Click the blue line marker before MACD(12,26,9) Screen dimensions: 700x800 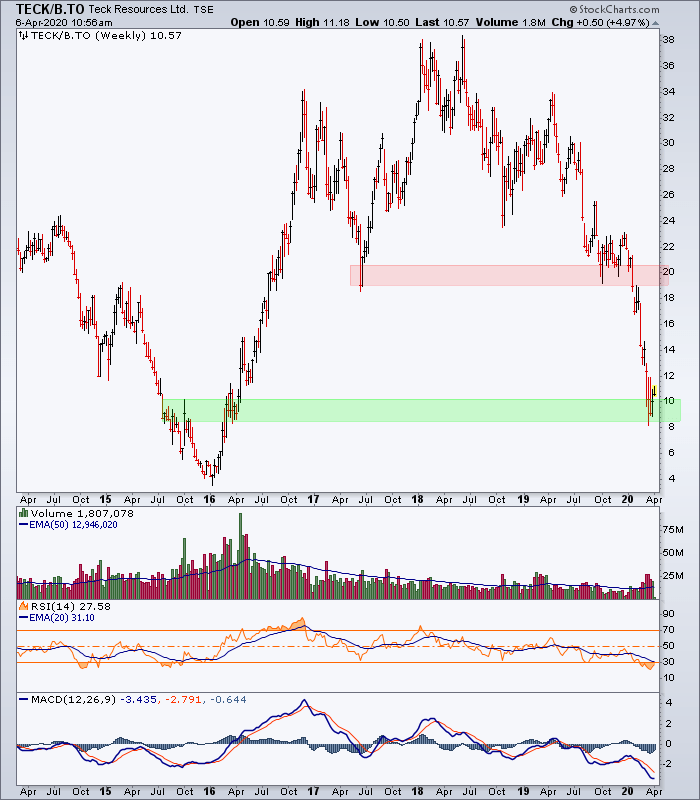pyautogui.click(x=23, y=699)
